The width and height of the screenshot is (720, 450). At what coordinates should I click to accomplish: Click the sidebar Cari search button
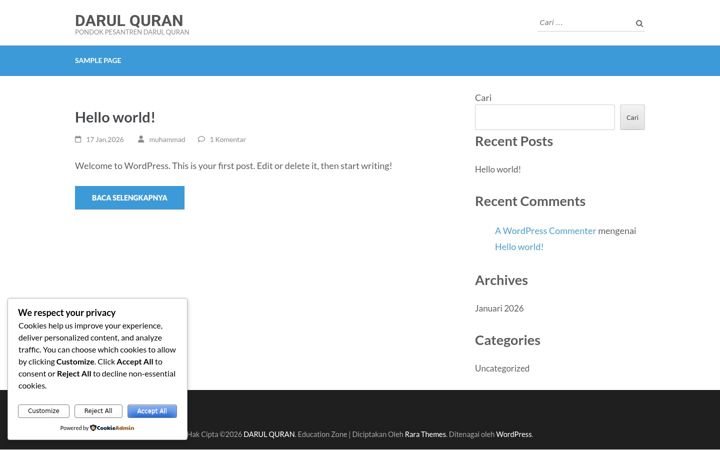pos(632,117)
